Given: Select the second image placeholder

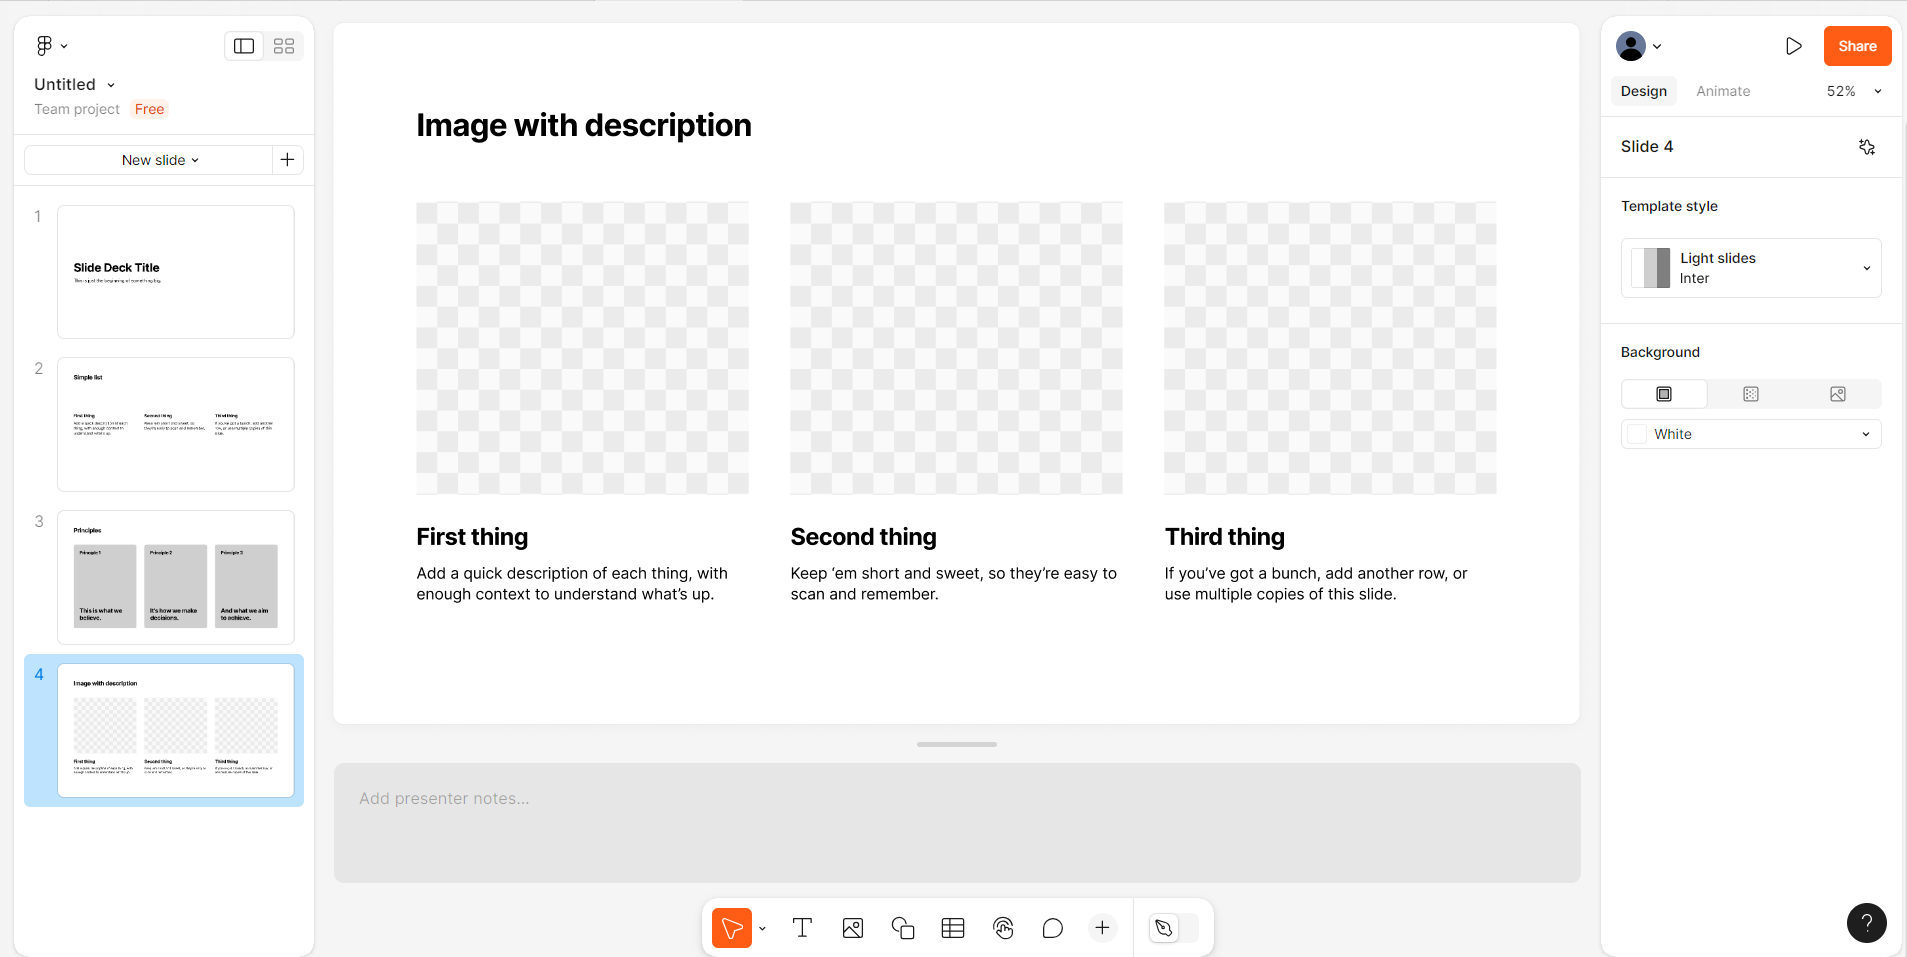Looking at the screenshot, I should 956,348.
